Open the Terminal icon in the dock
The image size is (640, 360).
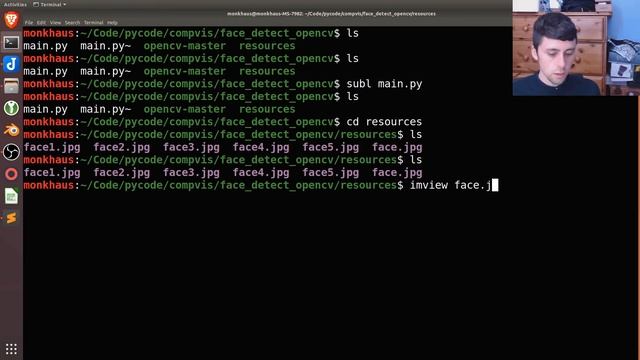pyautogui.click(x=11, y=42)
